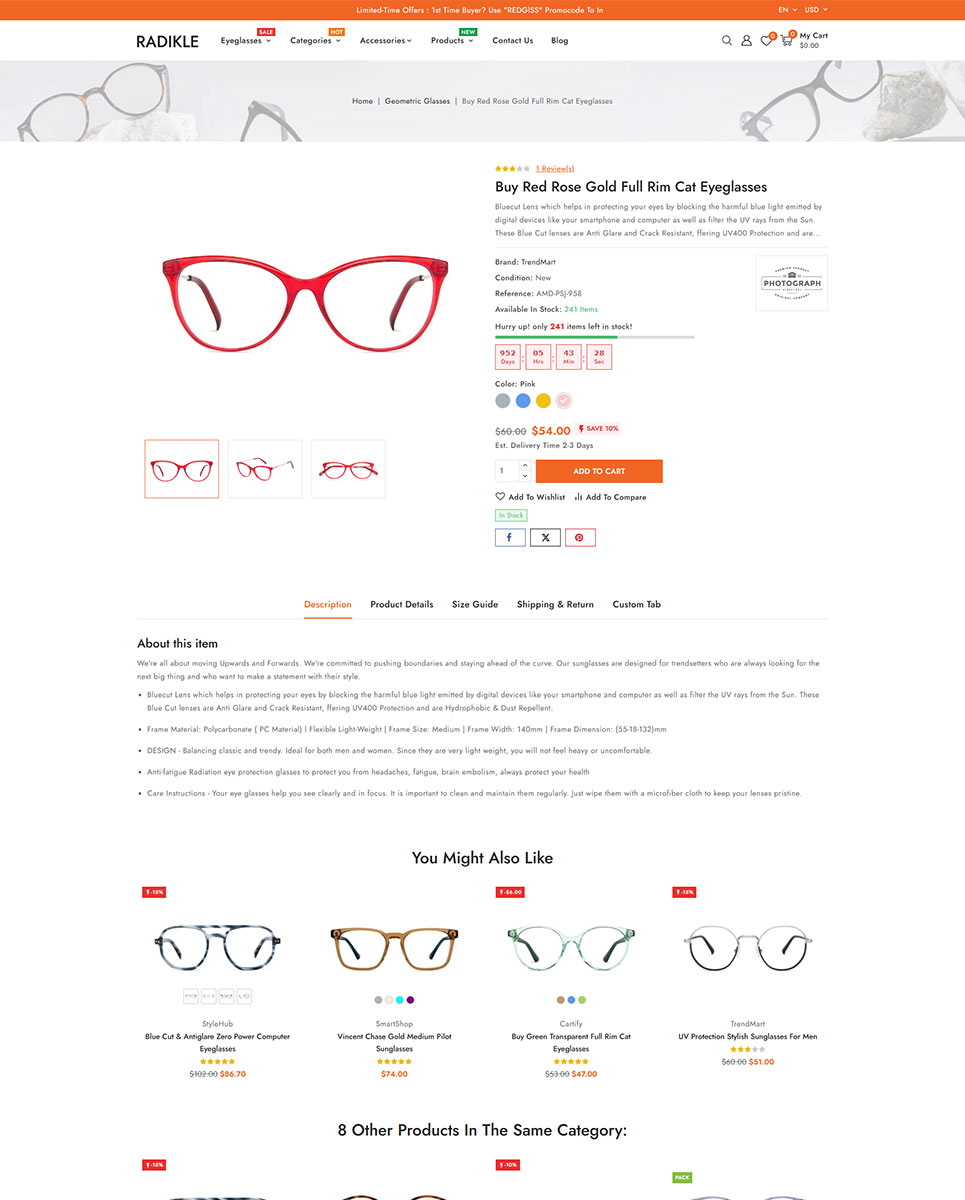The width and height of the screenshot is (965, 1200).
Task: Select the yellow color option
Action: [543, 401]
